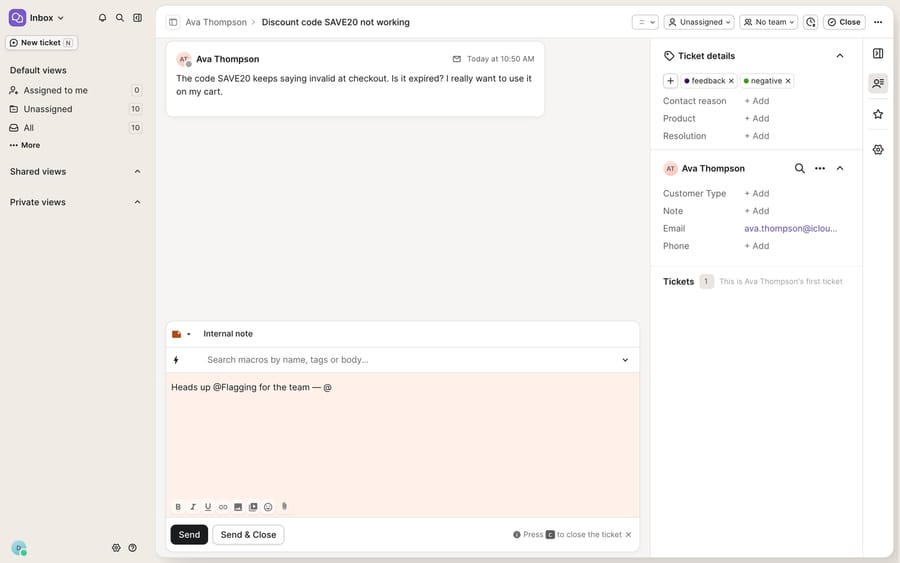Open the internal note channel selector

point(181,334)
